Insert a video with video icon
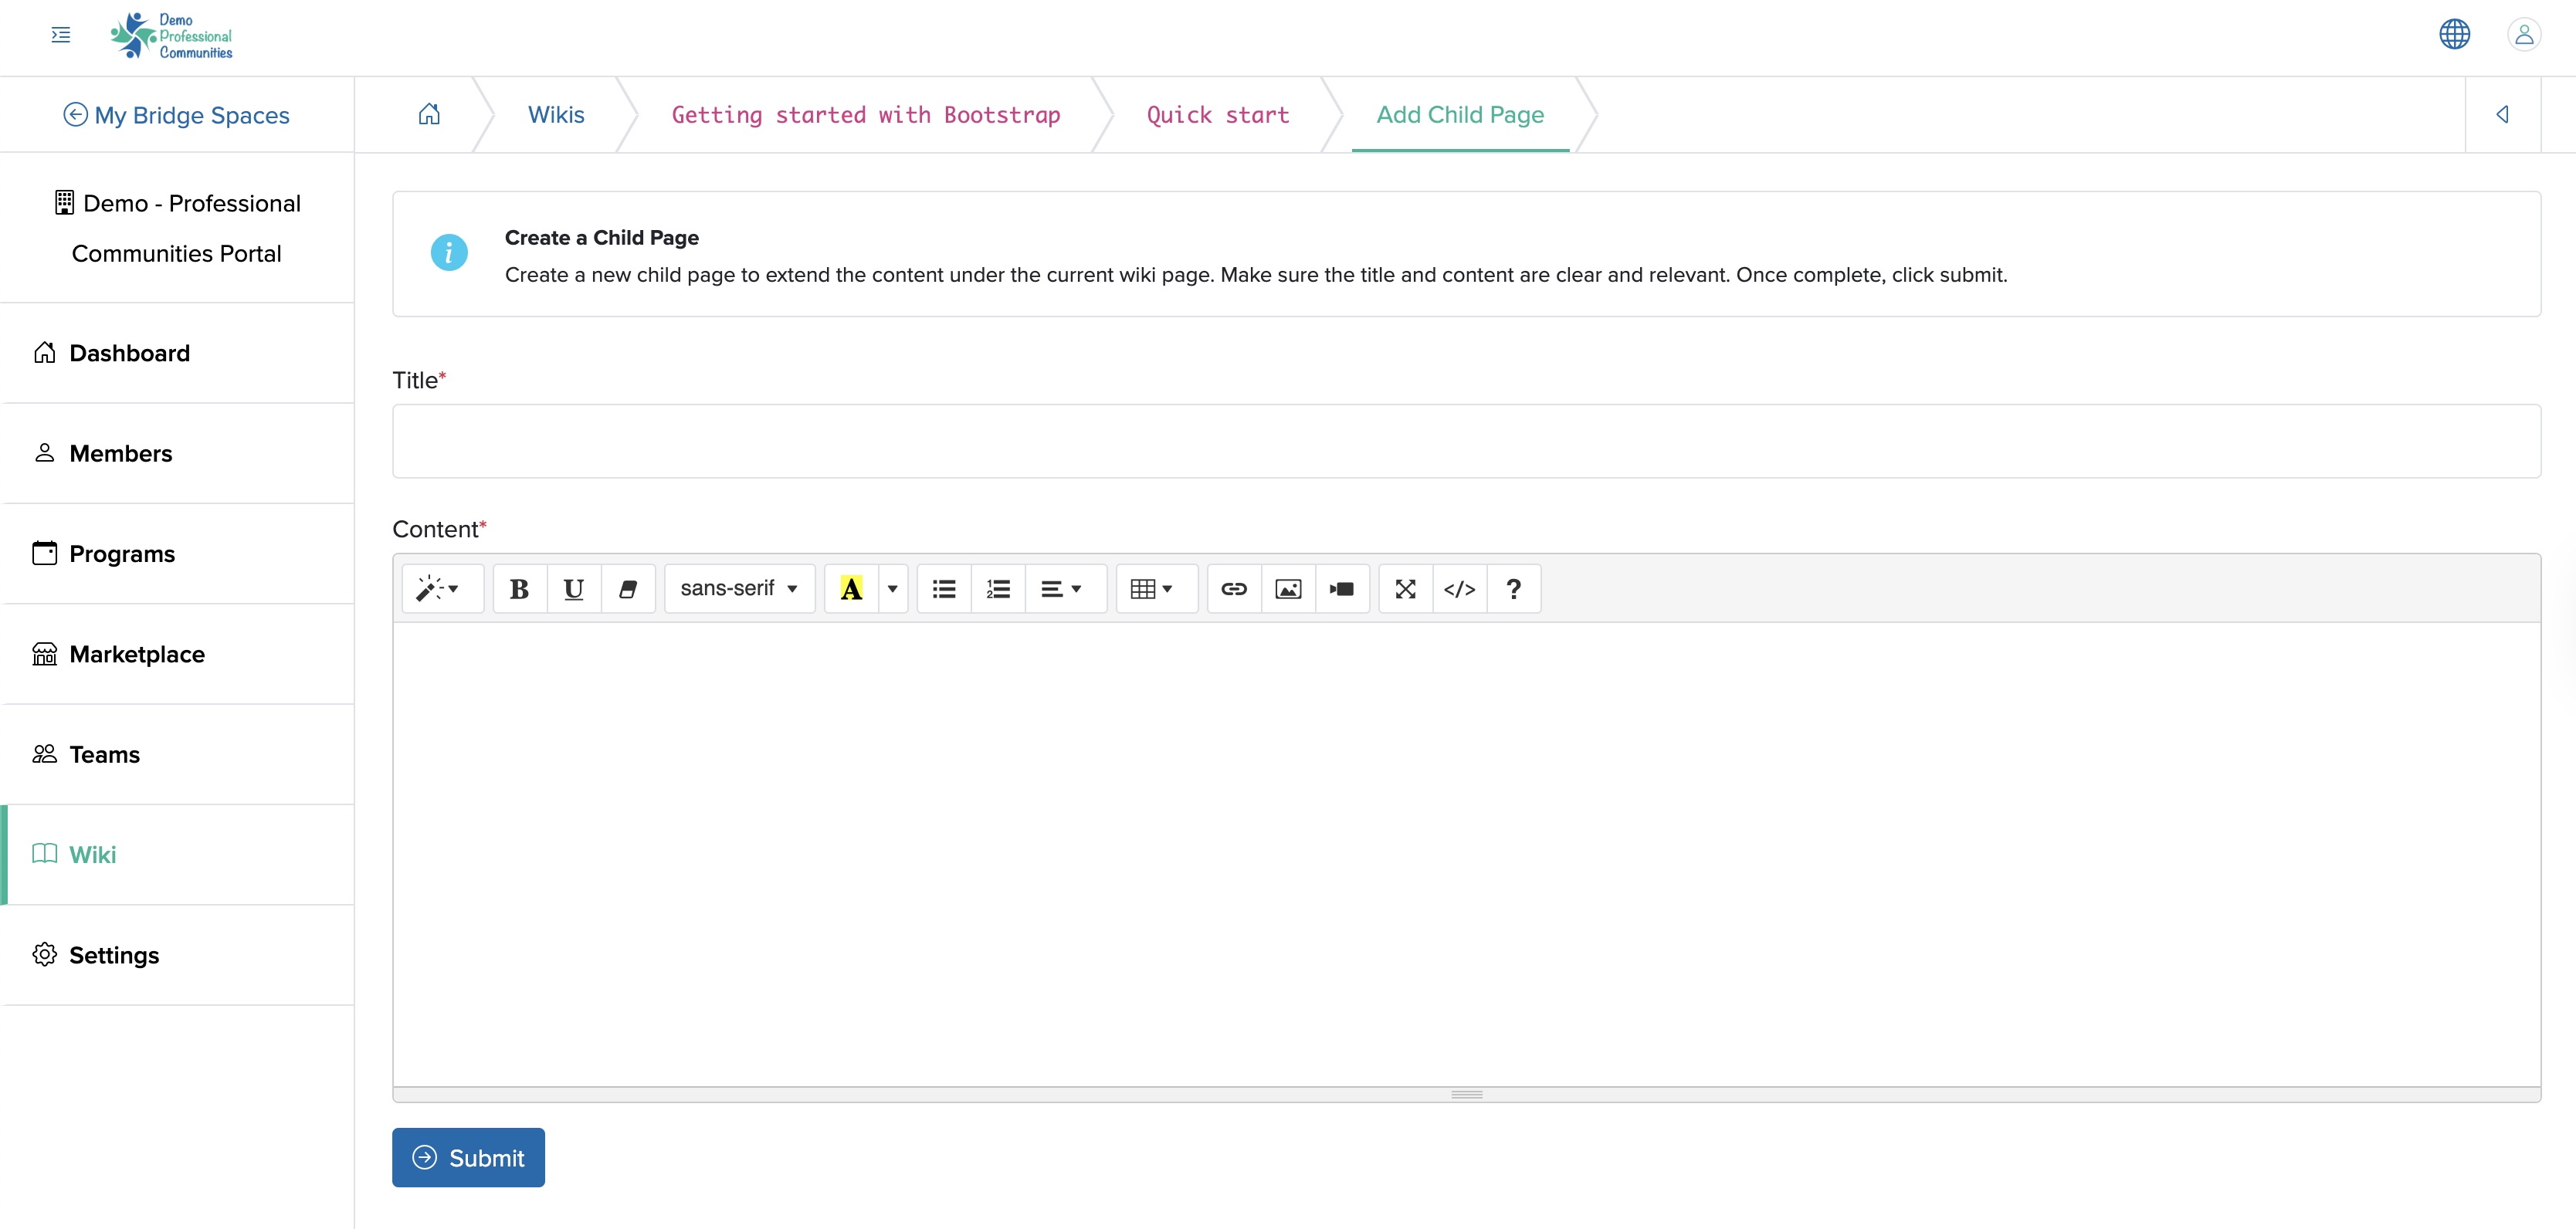 1342,589
